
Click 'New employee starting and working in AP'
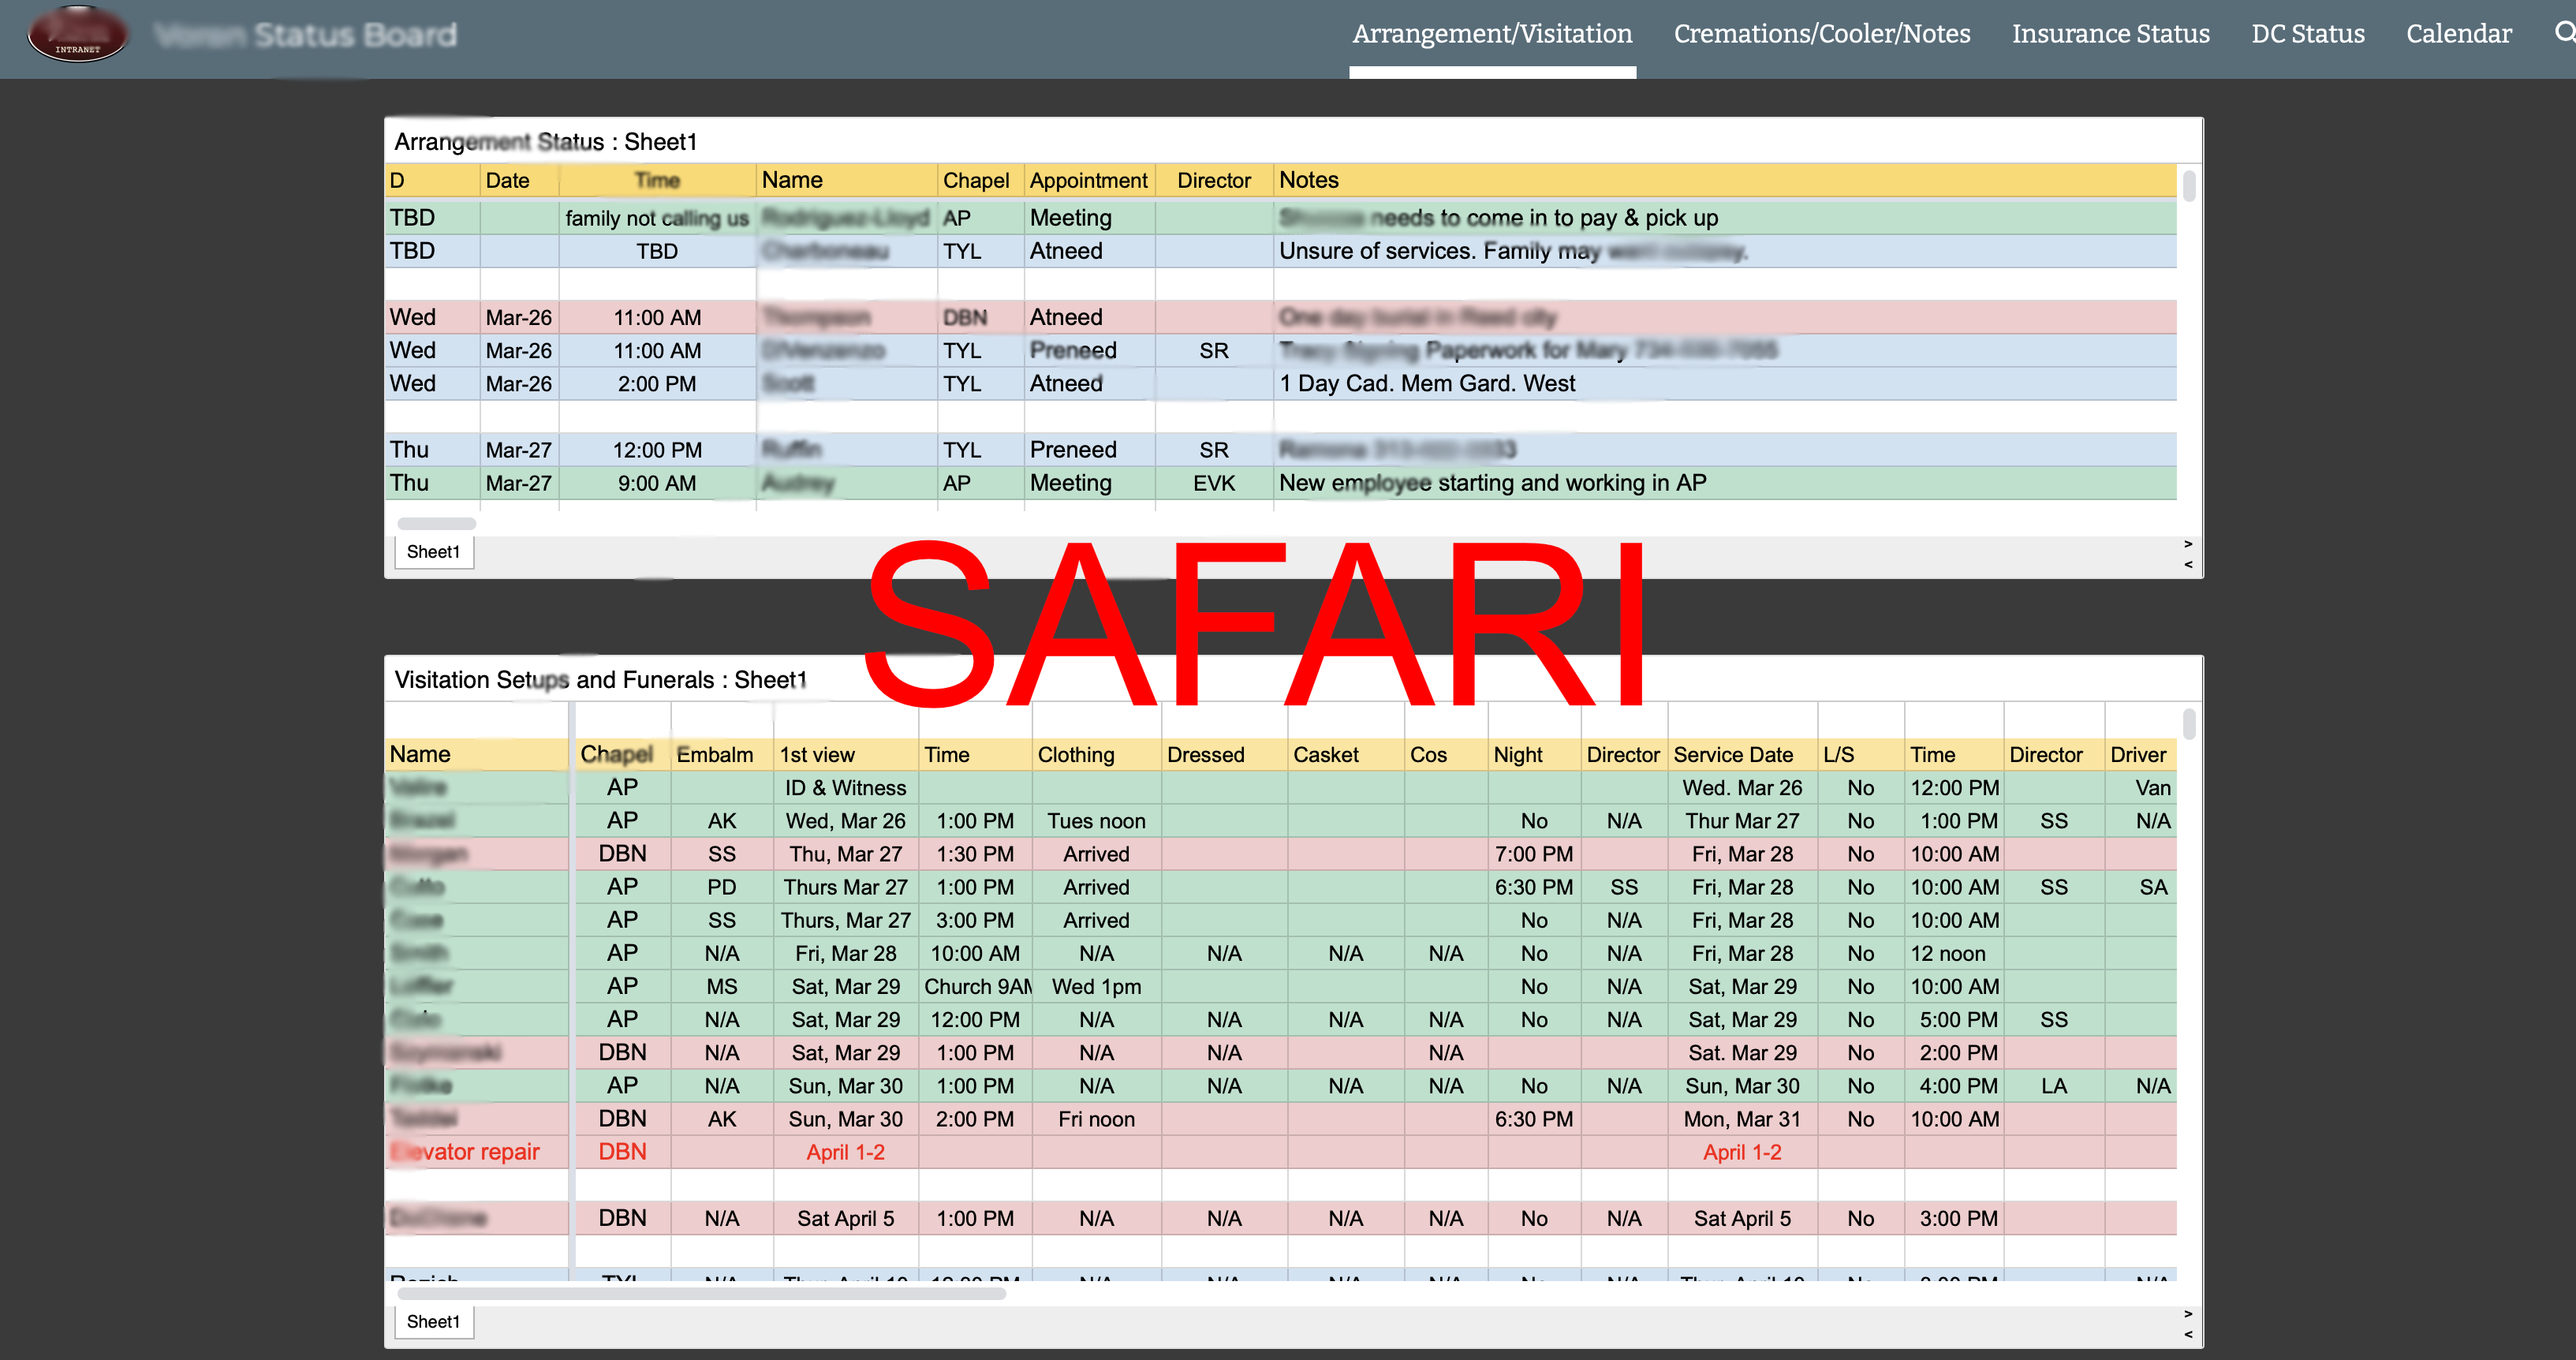(x=1725, y=483)
